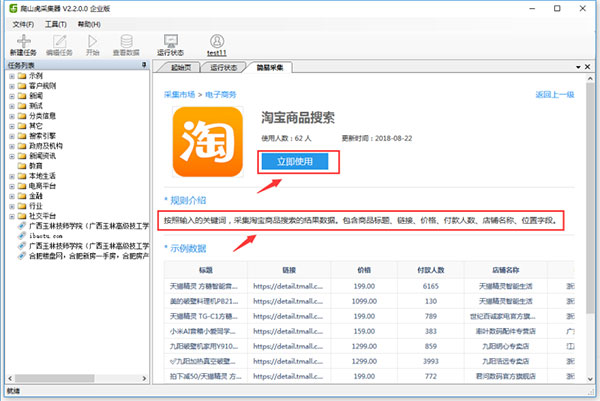Expand the 政府及机构 folder node

[12, 146]
